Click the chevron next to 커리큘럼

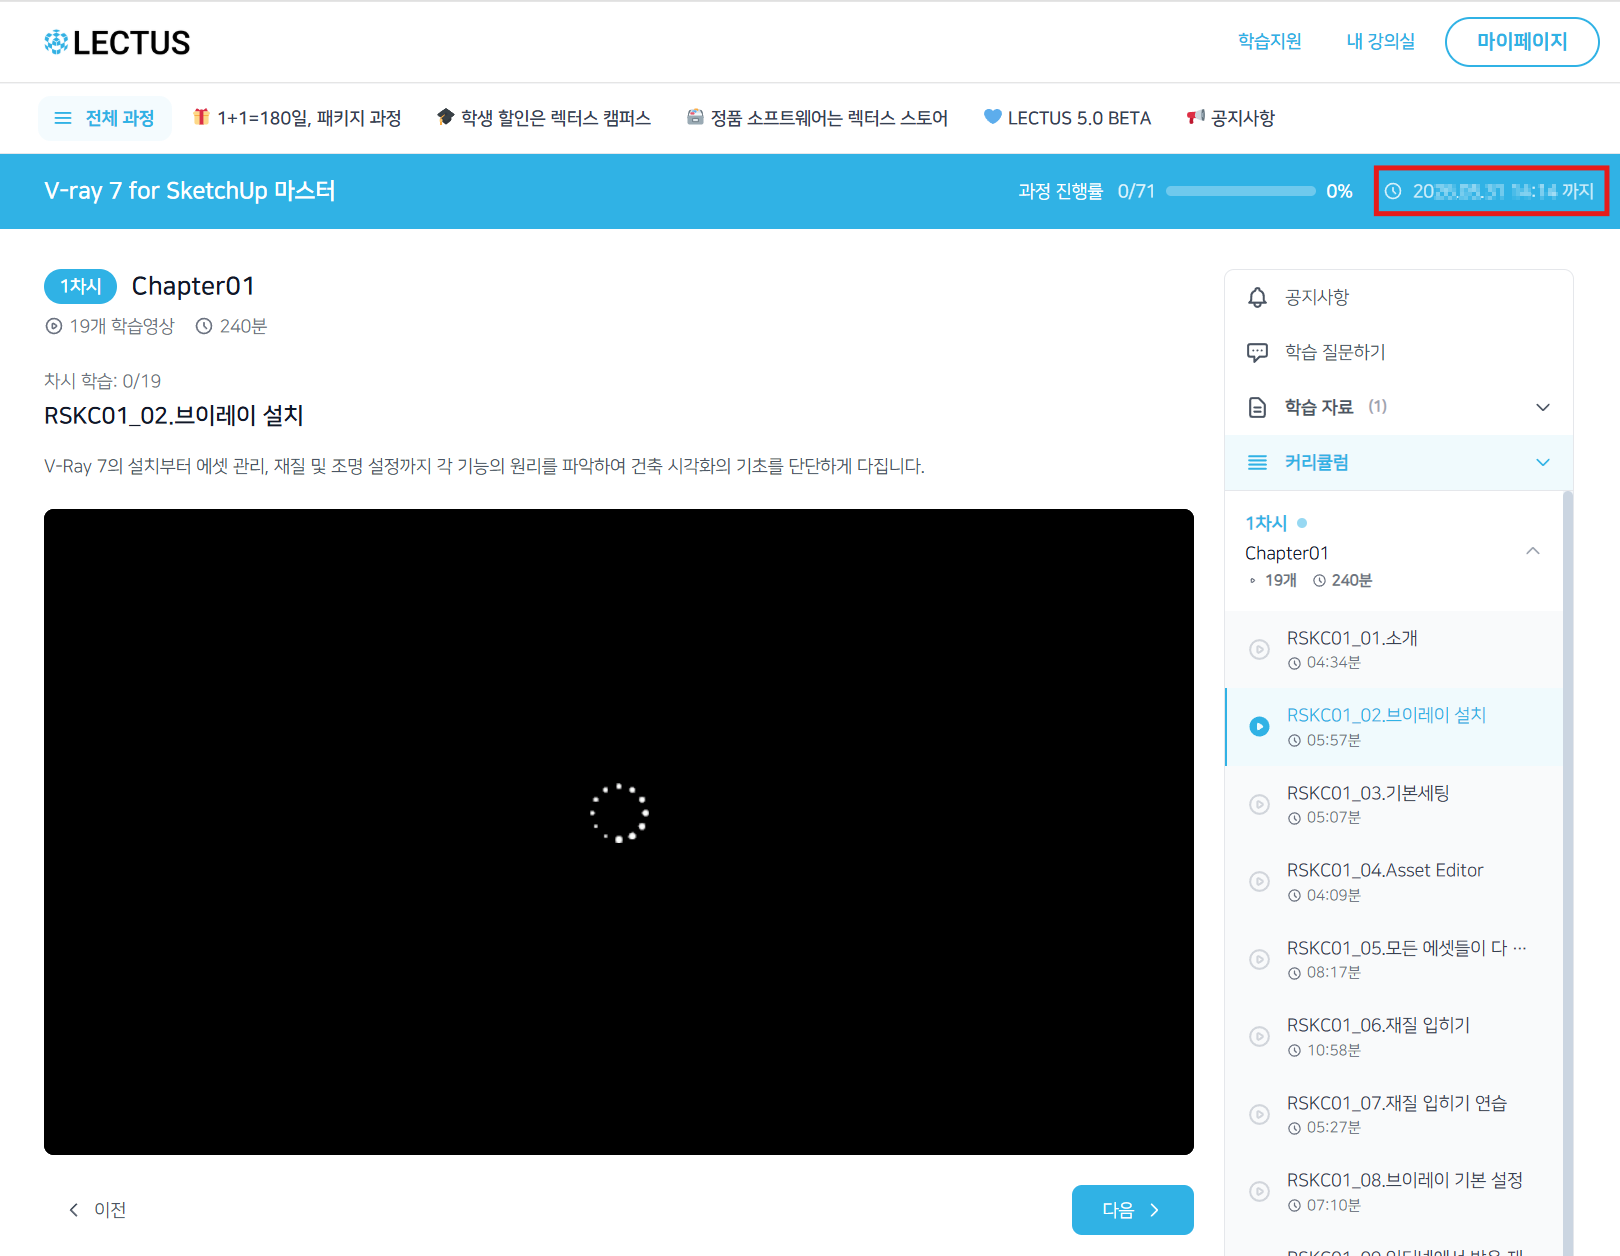pos(1543,462)
